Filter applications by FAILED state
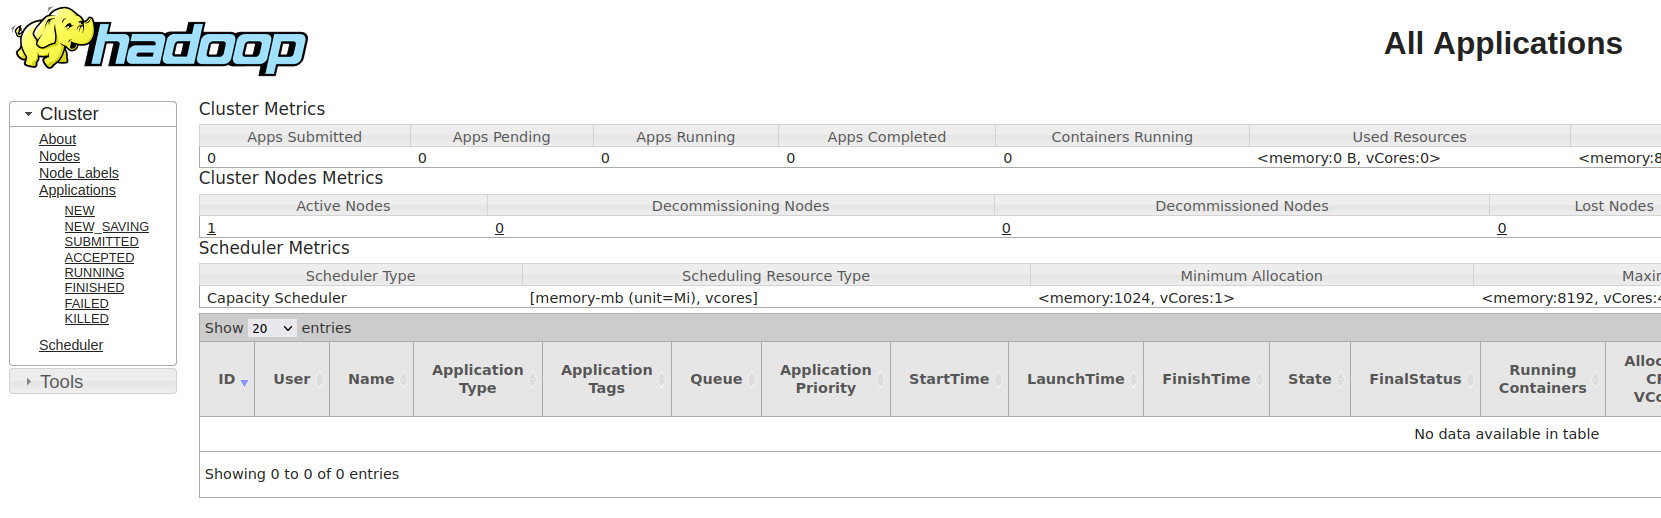1661x518 pixels. [x=86, y=304]
